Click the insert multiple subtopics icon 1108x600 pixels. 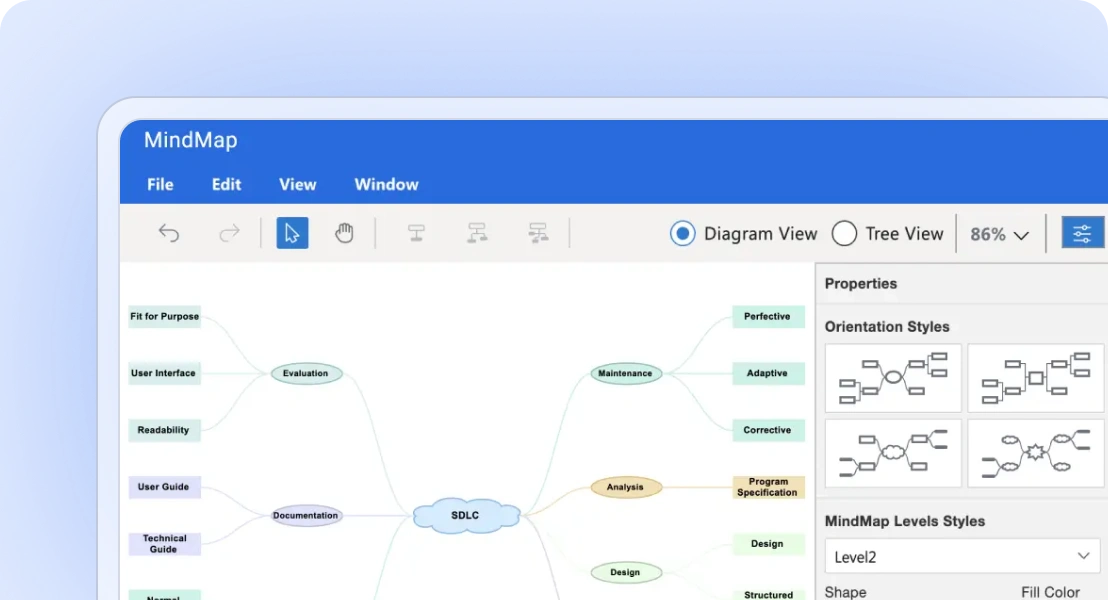538,233
